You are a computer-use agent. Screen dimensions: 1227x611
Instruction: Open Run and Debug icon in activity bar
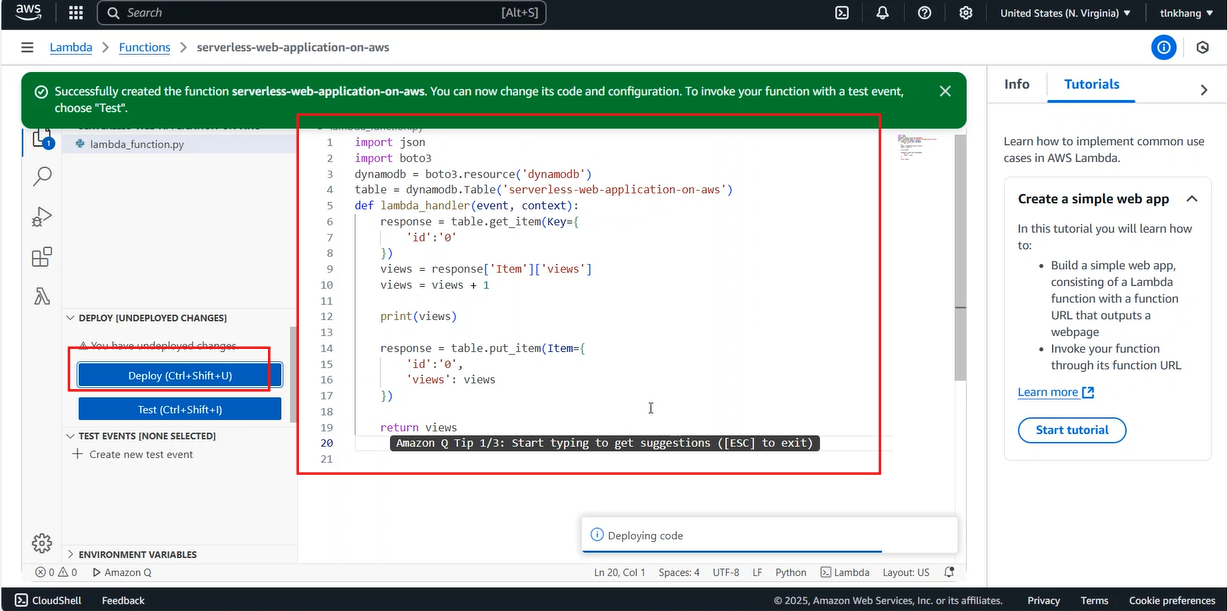(42, 217)
